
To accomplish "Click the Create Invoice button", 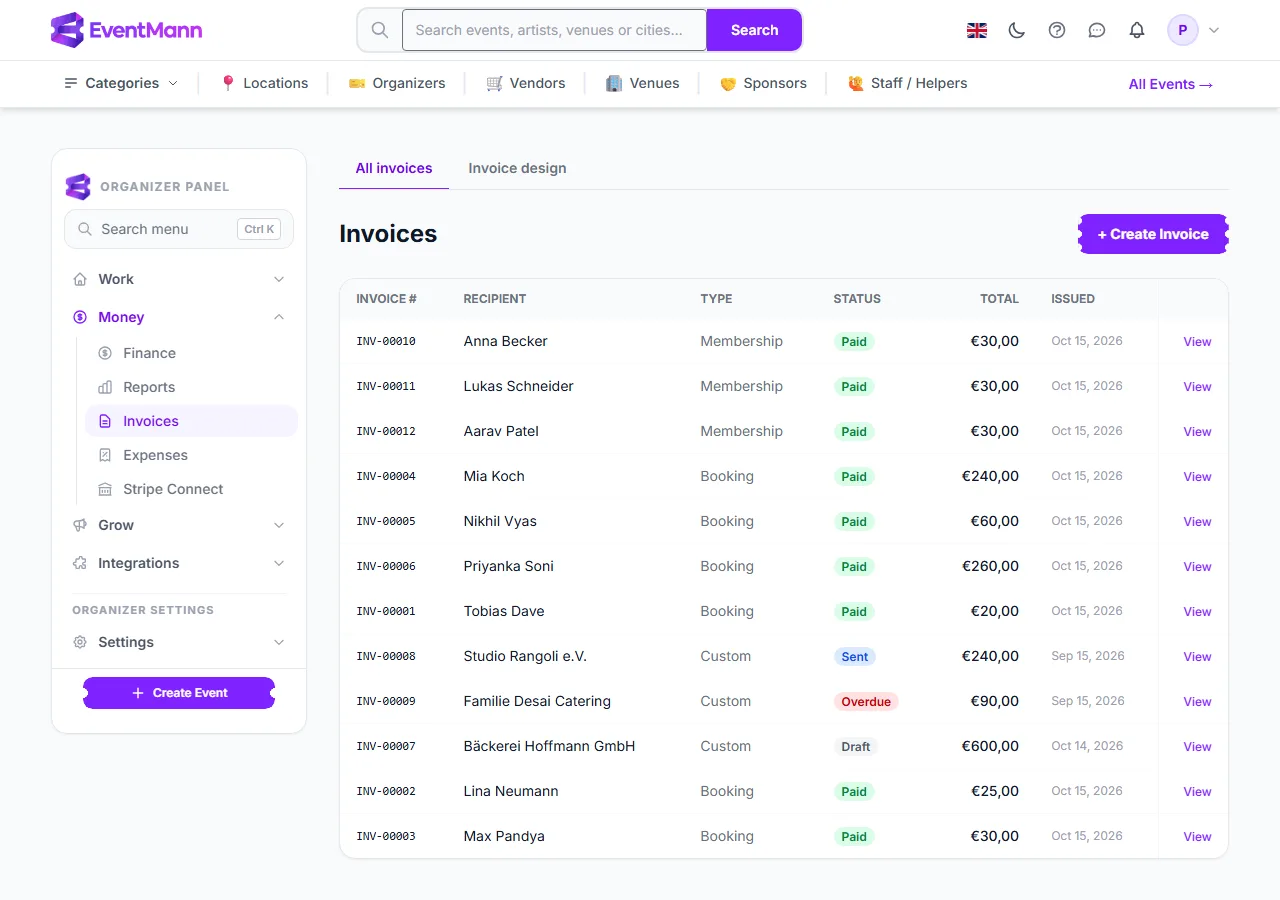I will tap(1153, 234).
